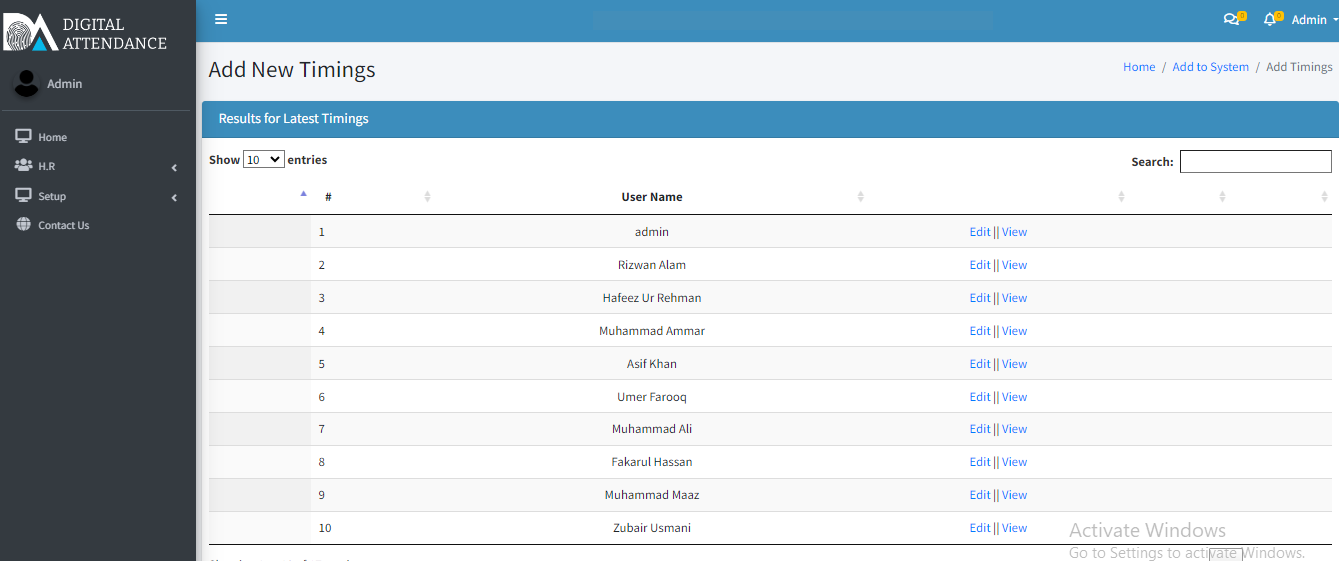Image resolution: width=1339 pixels, height=561 pixels.
Task: Click the Results for Latest Timings header
Action: pyautogui.click(x=294, y=119)
